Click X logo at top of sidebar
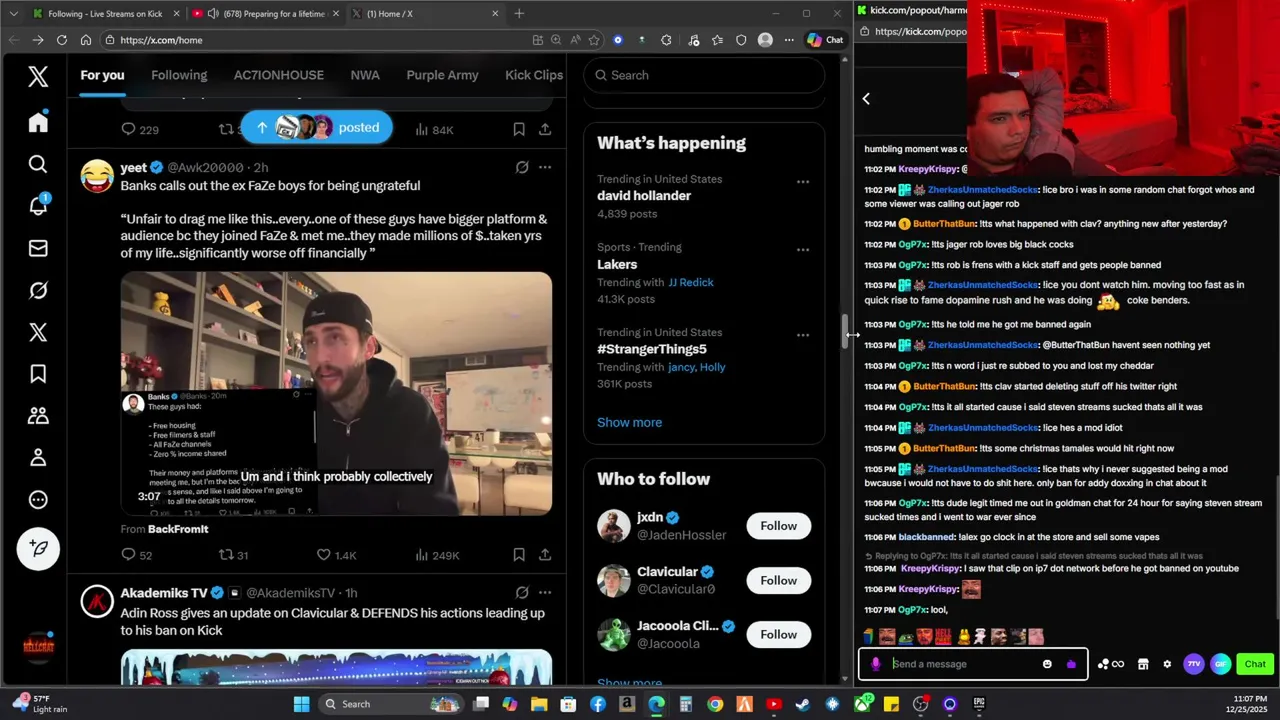Image resolution: width=1280 pixels, height=720 pixels. tap(38, 76)
